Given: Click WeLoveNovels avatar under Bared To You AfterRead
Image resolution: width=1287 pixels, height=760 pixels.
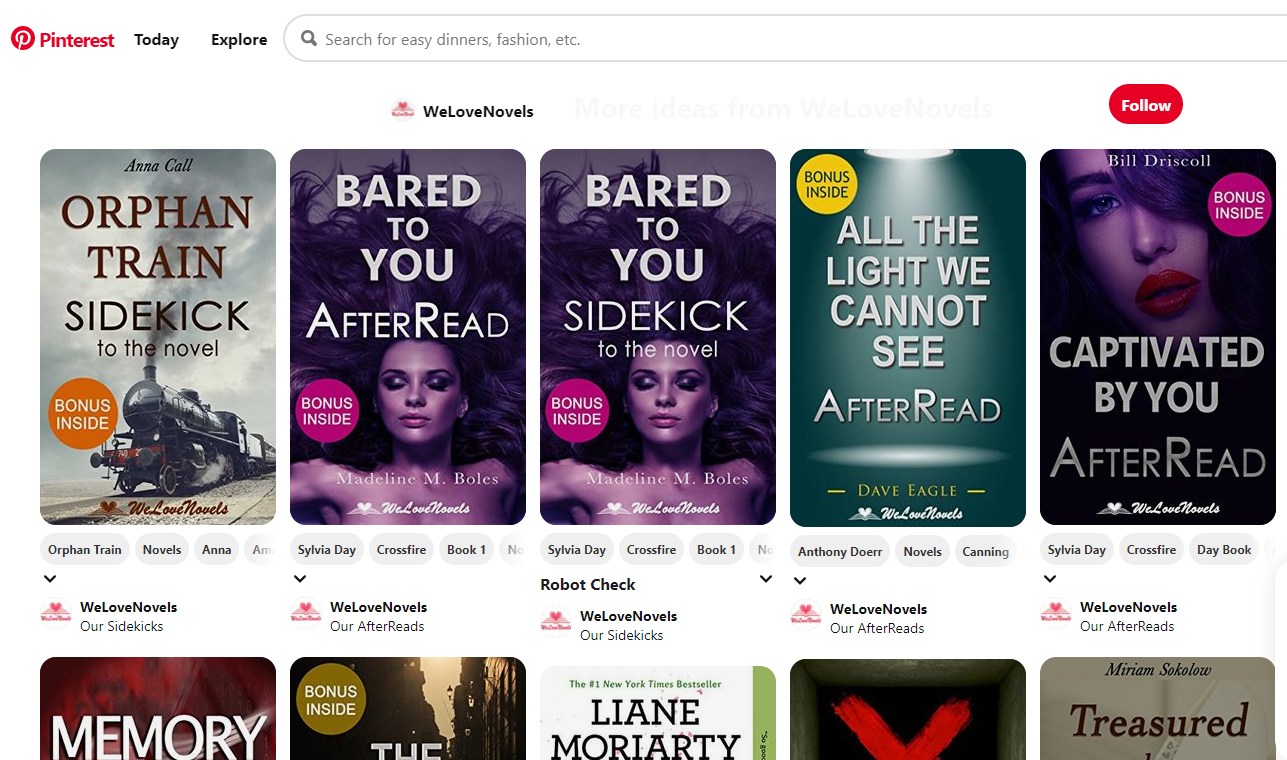Looking at the screenshot, I should [x=306, y=614].
